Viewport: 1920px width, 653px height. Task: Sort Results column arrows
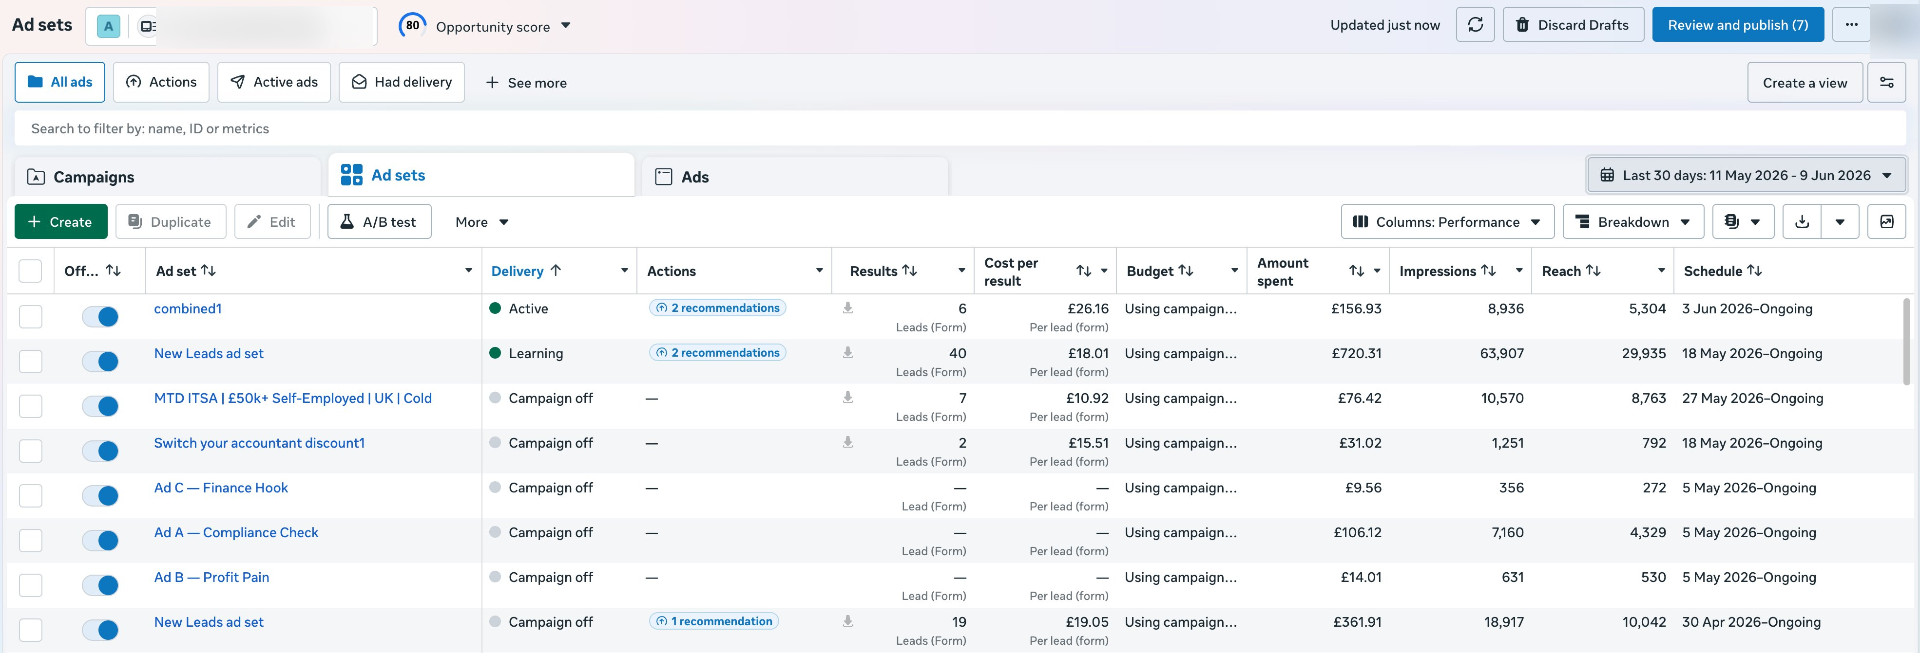(x=909, y=271)
